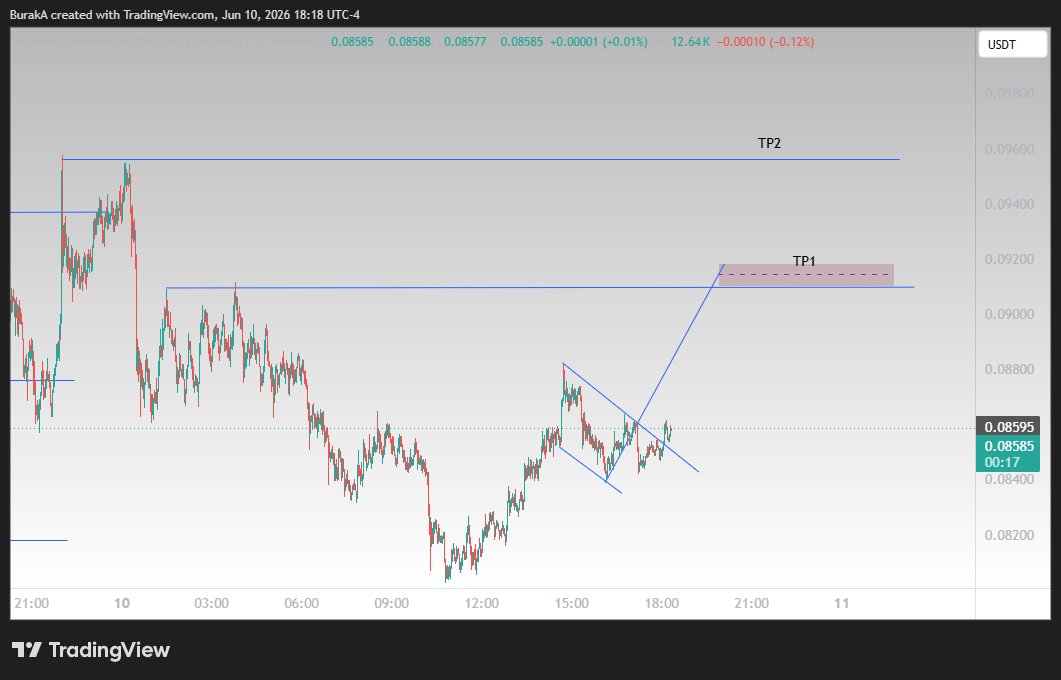Click the 0.09800 price axis label
1061x680 pixels.
[1009, 93]
